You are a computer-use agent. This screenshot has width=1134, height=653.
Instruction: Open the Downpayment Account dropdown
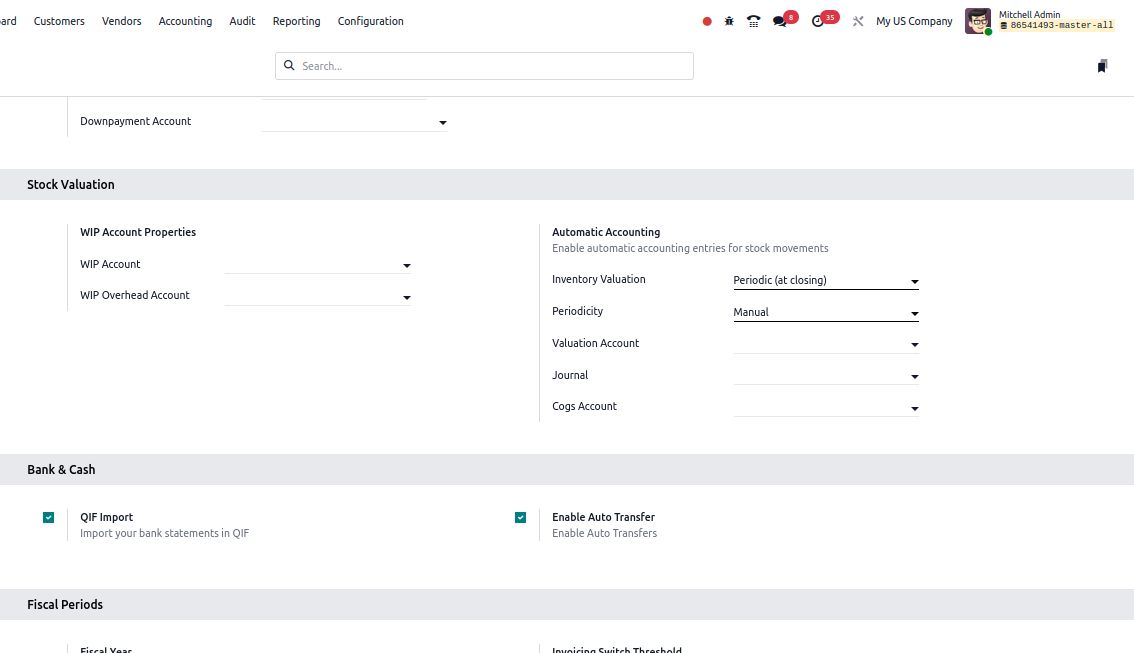354,122
